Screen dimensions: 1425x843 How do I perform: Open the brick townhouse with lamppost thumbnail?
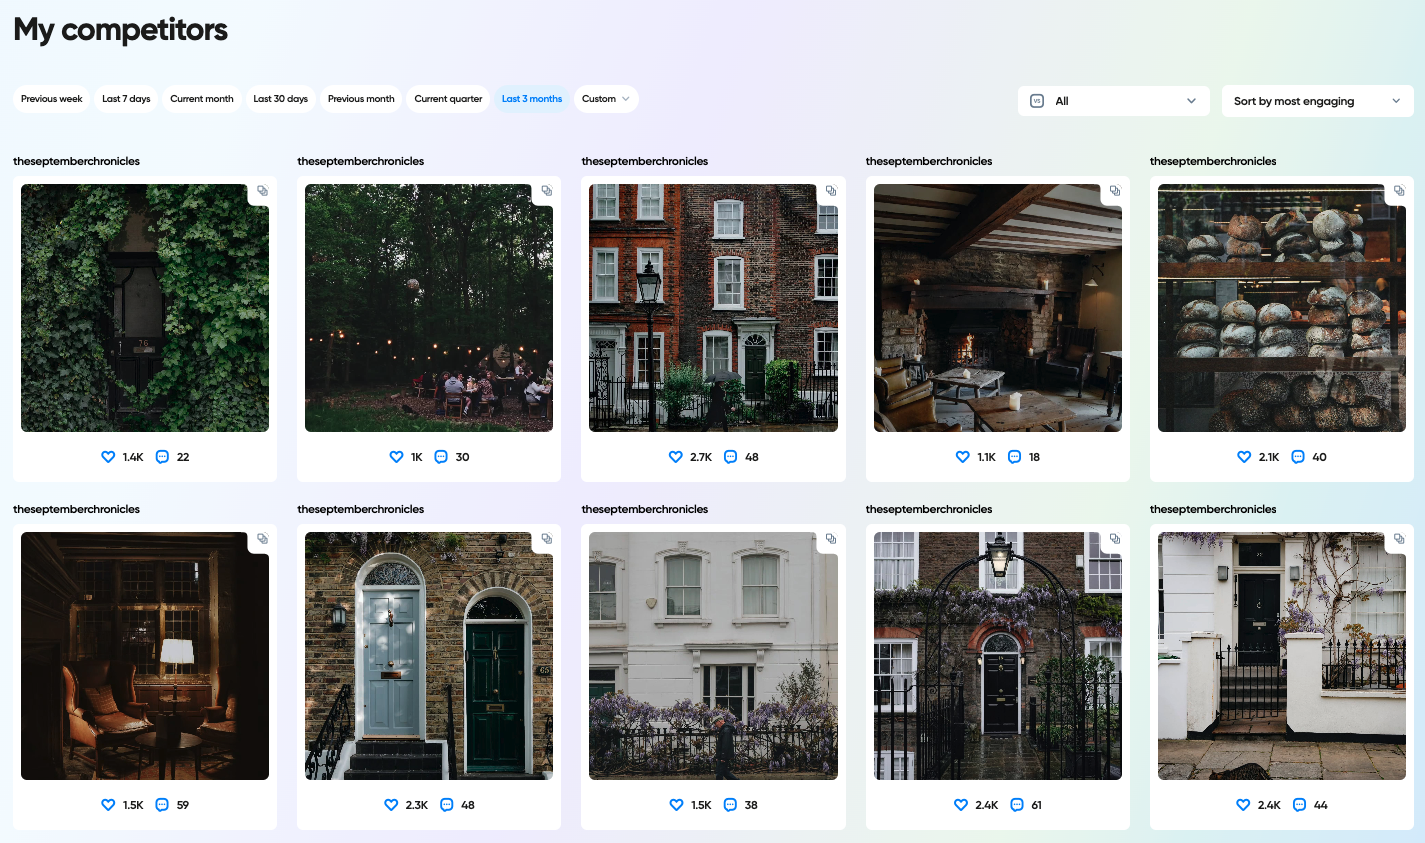713,308
